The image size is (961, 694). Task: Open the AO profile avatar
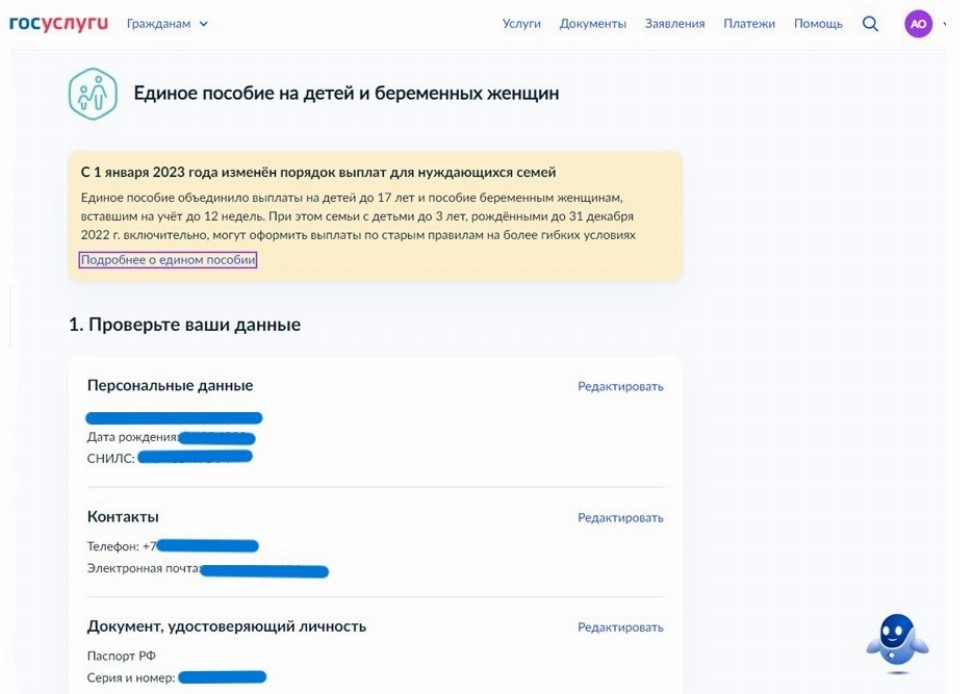(918, 24)
